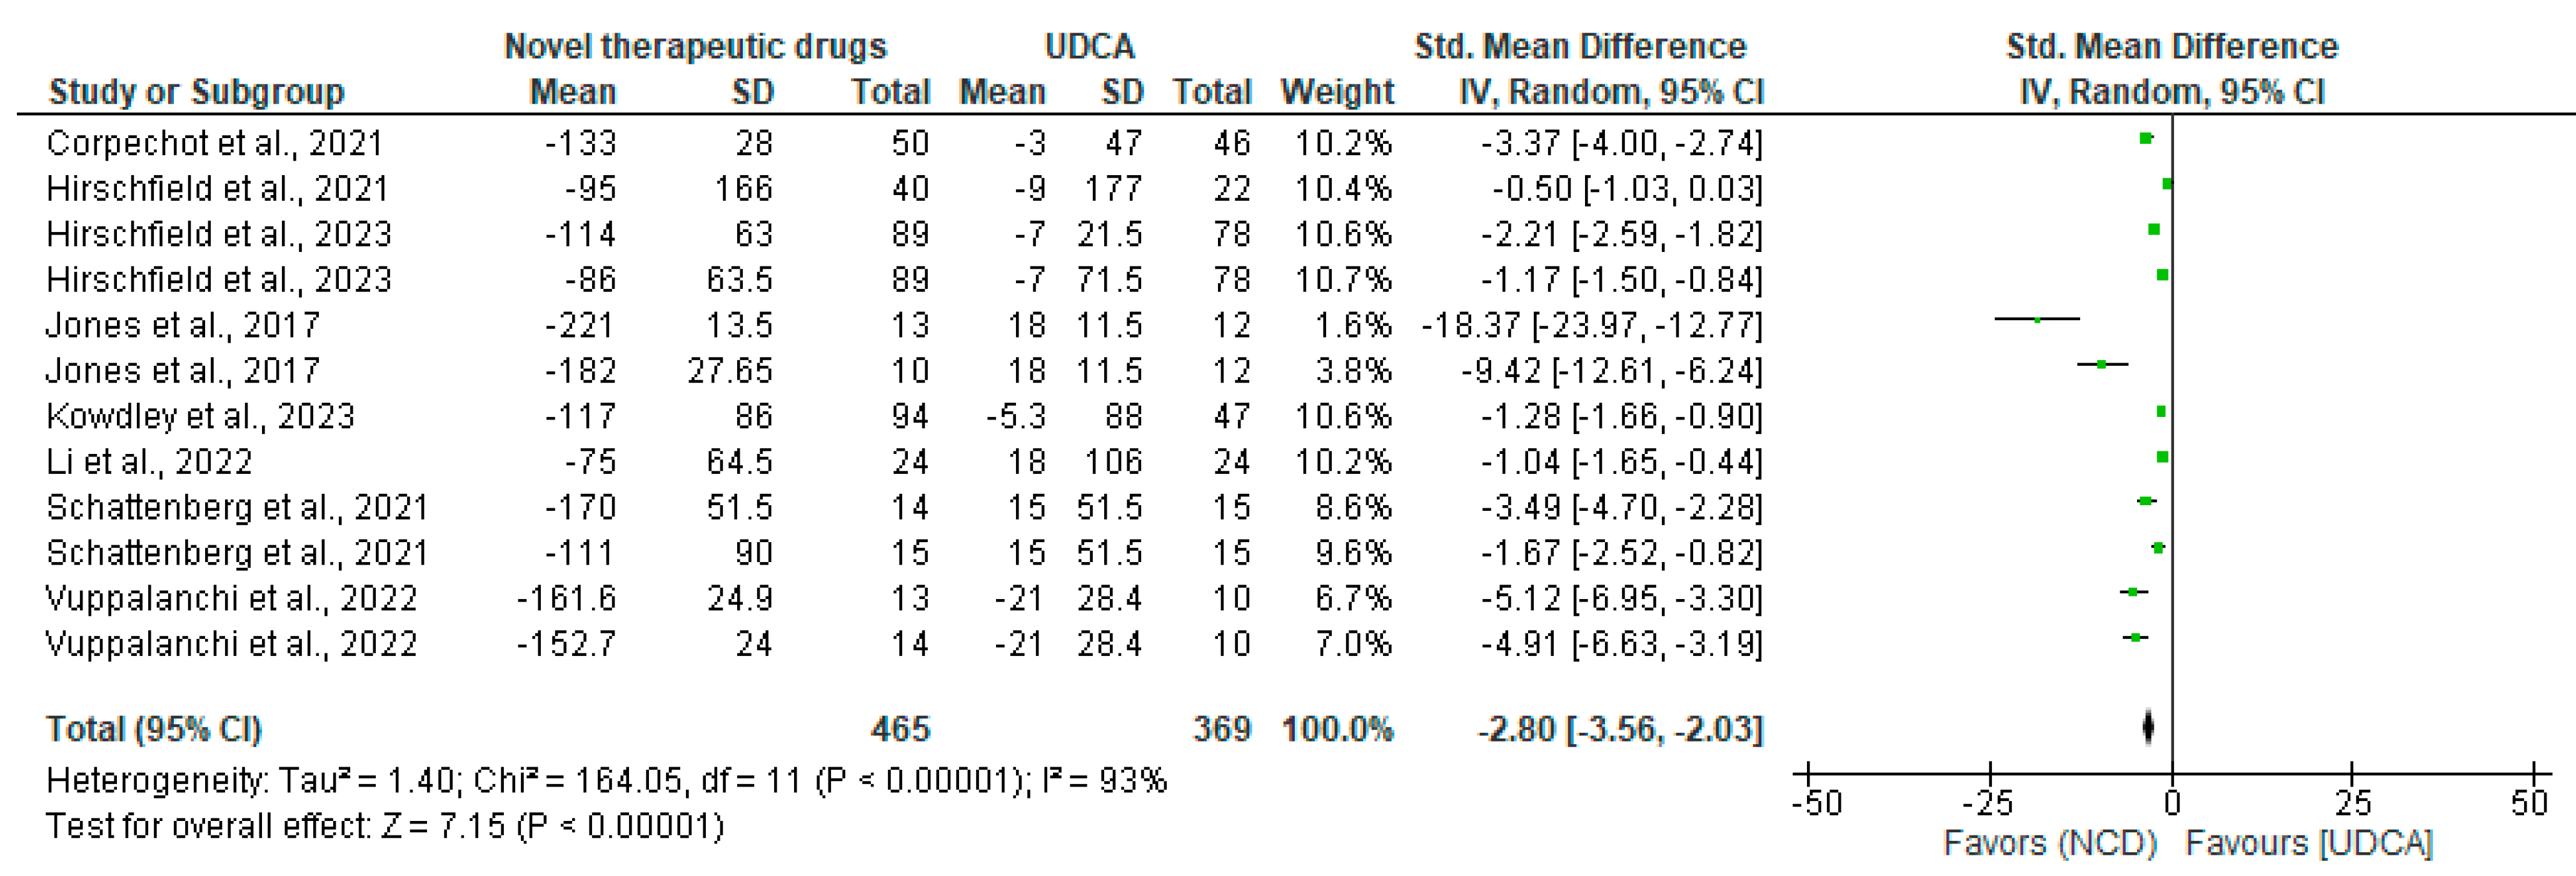Click the Heterogeneity statistics line
Viewport: 2576px width, 876px height.
(x=606, y=780)
